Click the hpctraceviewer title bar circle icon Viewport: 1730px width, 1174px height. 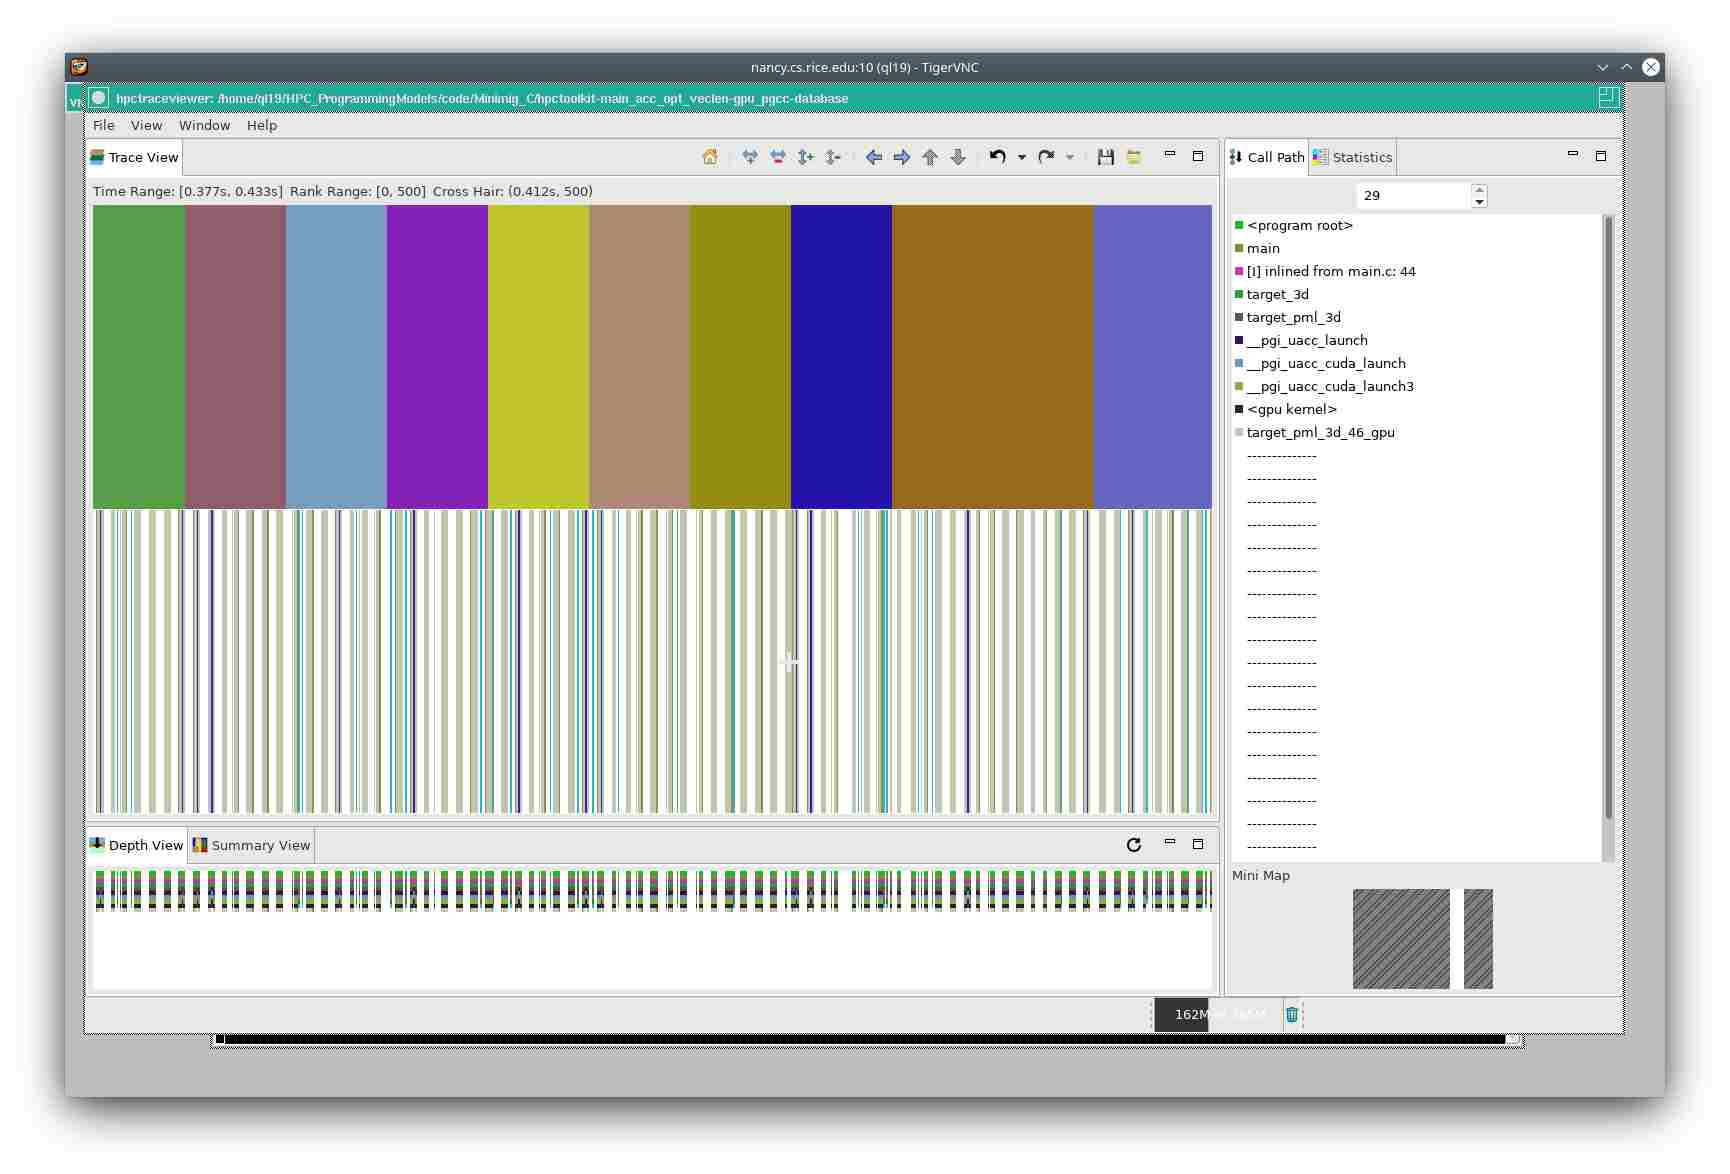98,98
